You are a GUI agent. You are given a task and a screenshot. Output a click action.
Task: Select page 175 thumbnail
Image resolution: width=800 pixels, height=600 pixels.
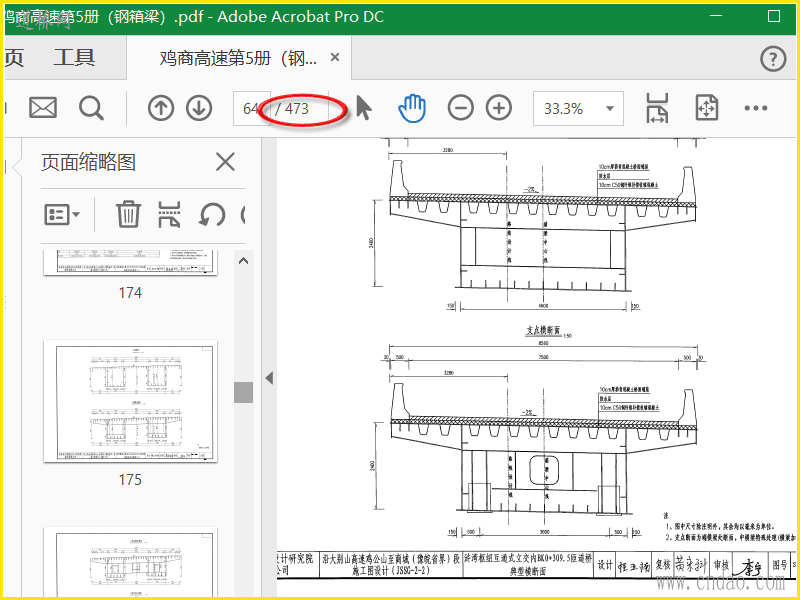coord(130,402)
